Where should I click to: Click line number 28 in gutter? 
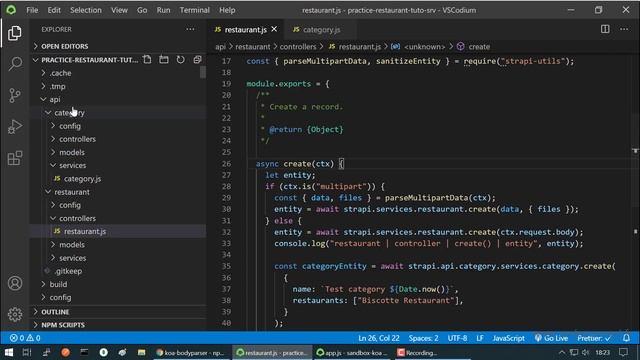pyautogui.click(x=226, y=186)
